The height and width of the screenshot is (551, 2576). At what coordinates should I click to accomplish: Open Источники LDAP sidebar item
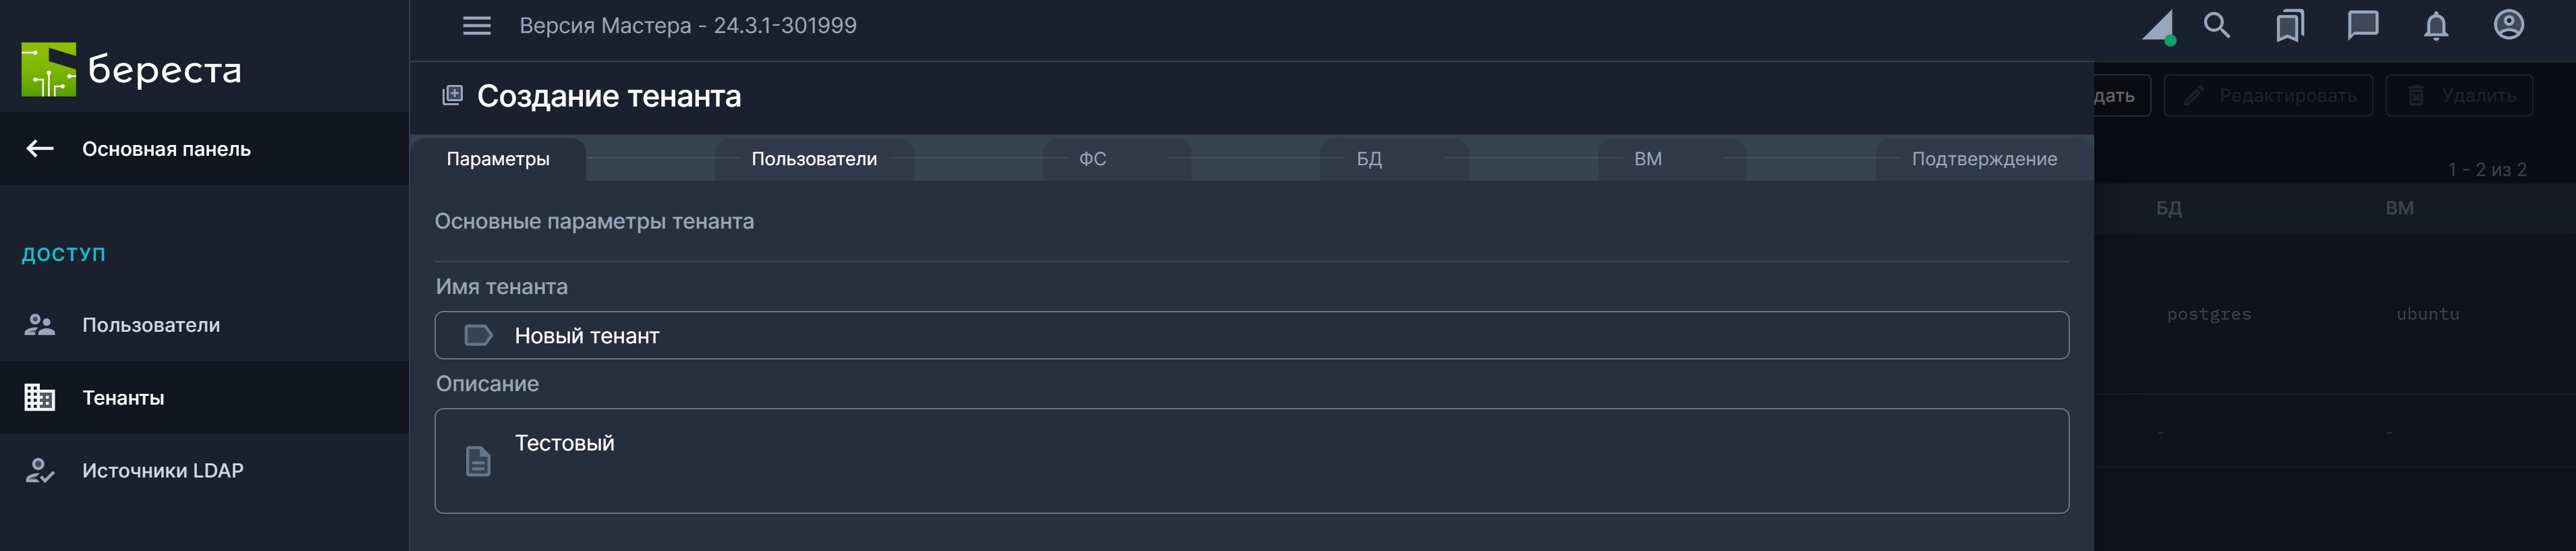(x=162, y=471)
